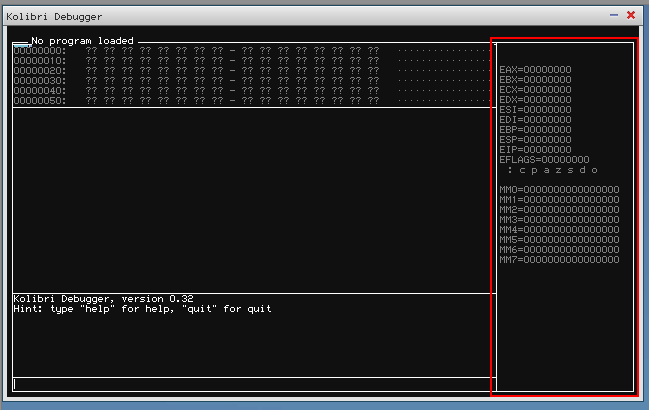Close the Kolibri Debugger window

click(631, 15)
